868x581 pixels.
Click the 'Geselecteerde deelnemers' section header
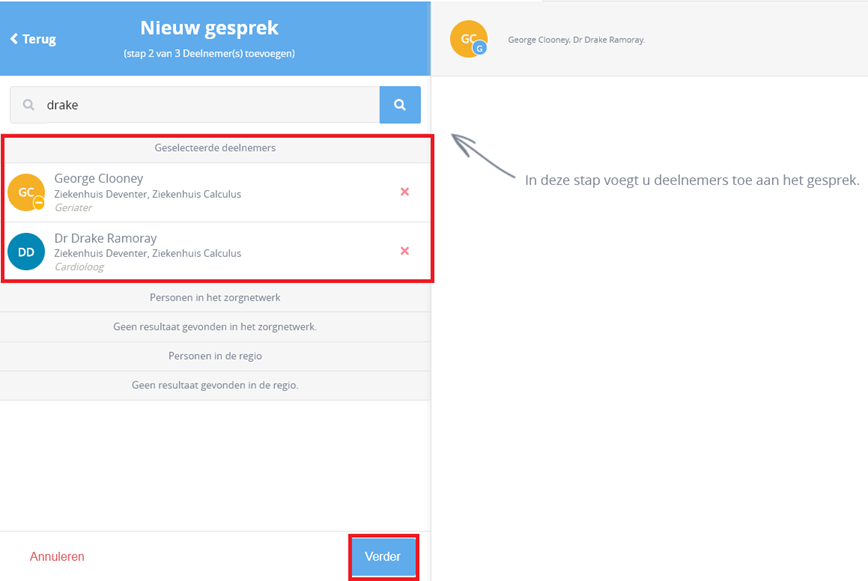click(x=217, y=148)
